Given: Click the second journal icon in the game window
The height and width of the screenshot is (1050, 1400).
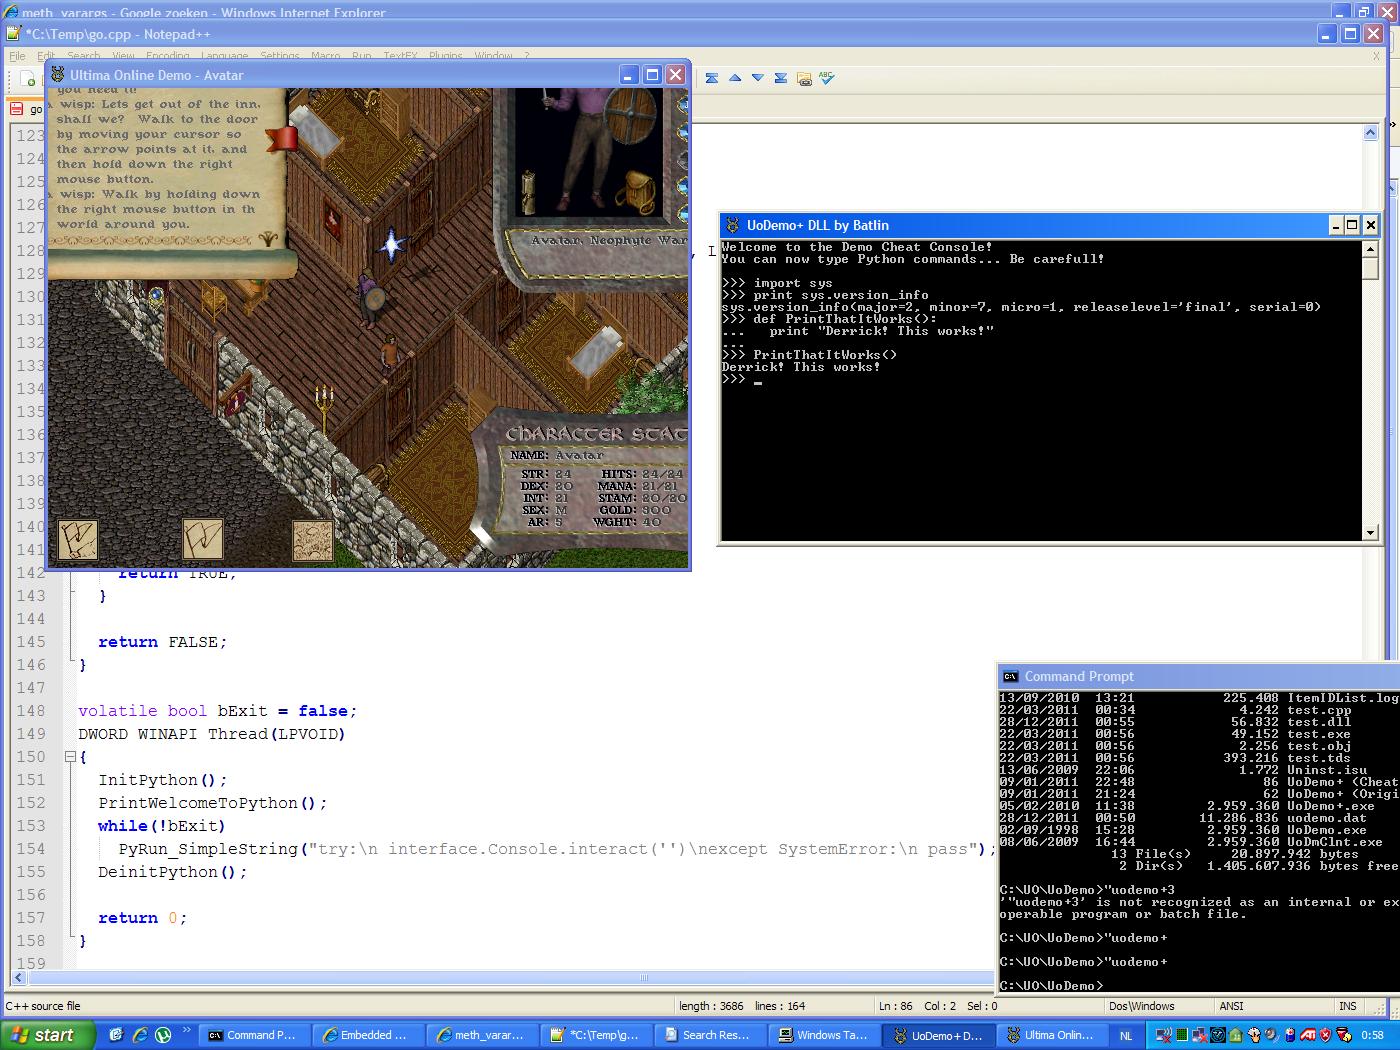Looking at the screenshot, I should (x=203, y=540).
